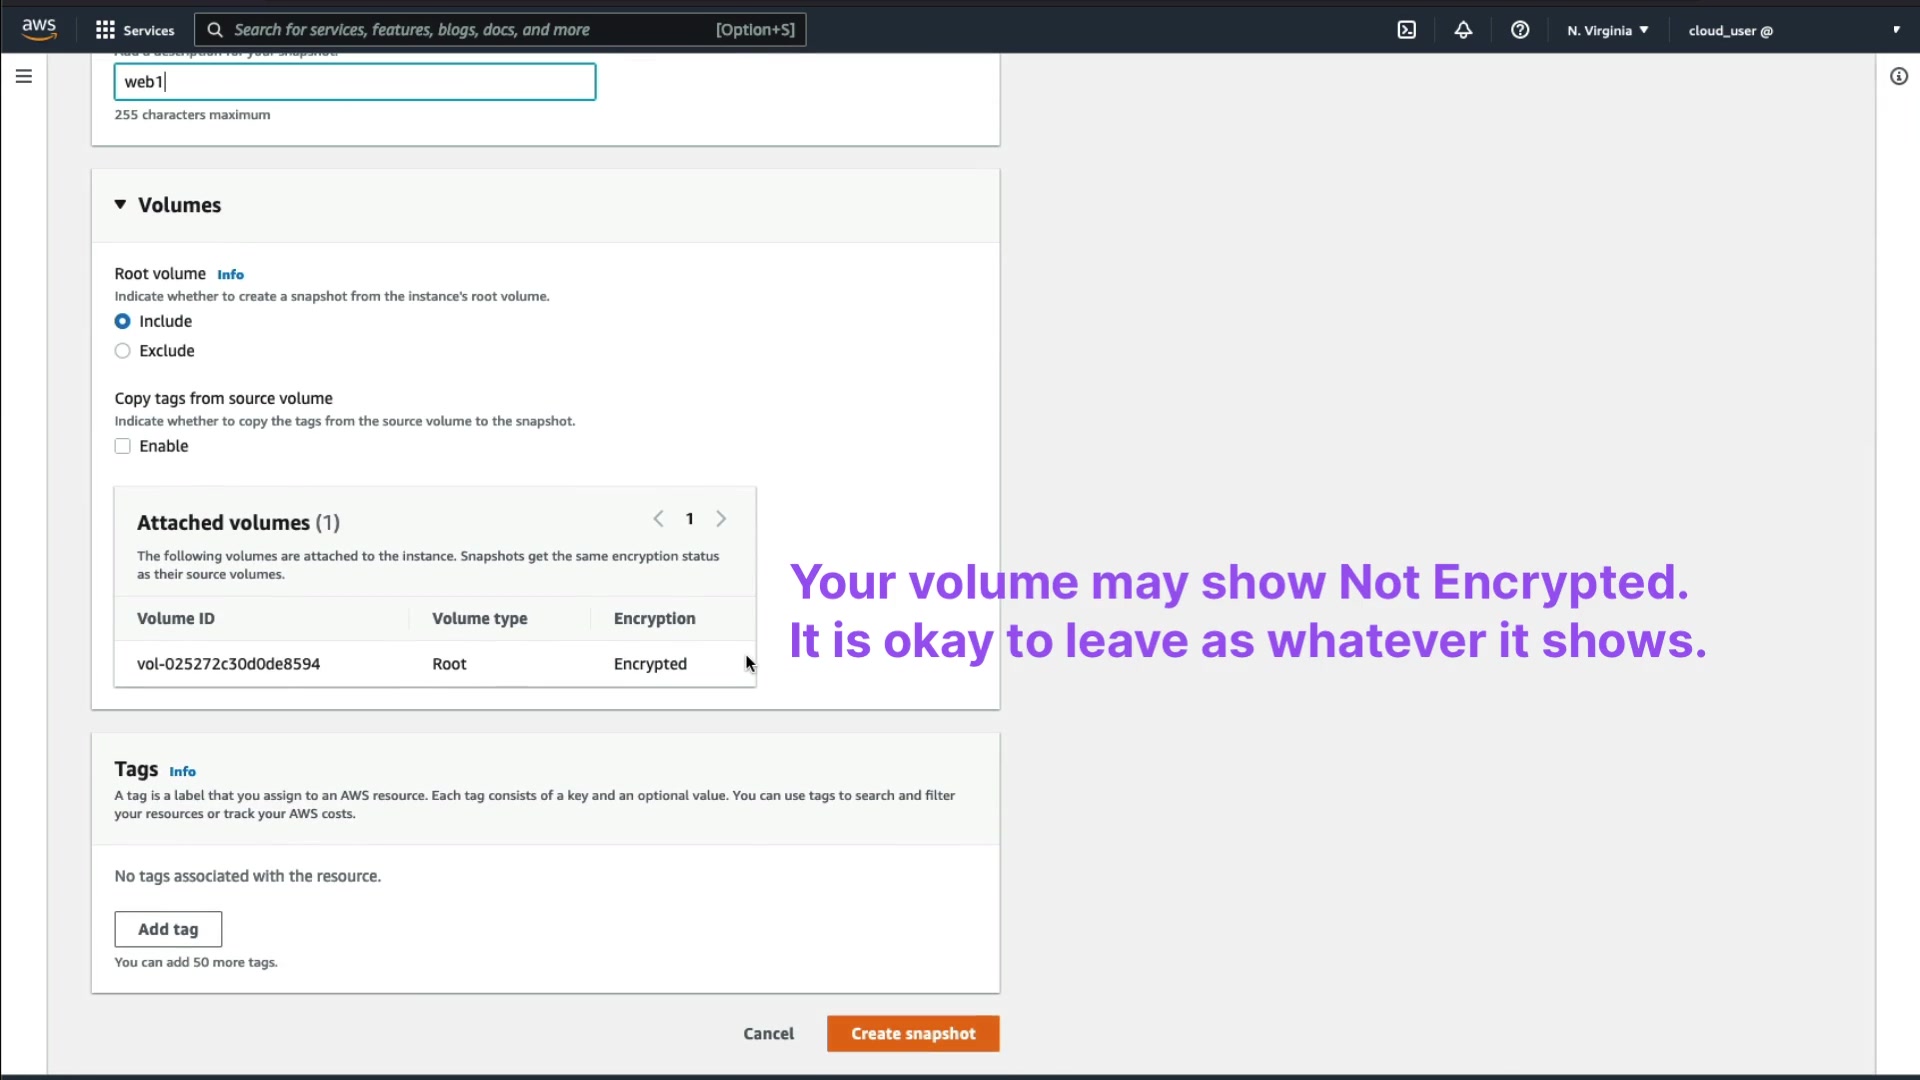Click the AWS logo home icon

click(x=39, y=29)
